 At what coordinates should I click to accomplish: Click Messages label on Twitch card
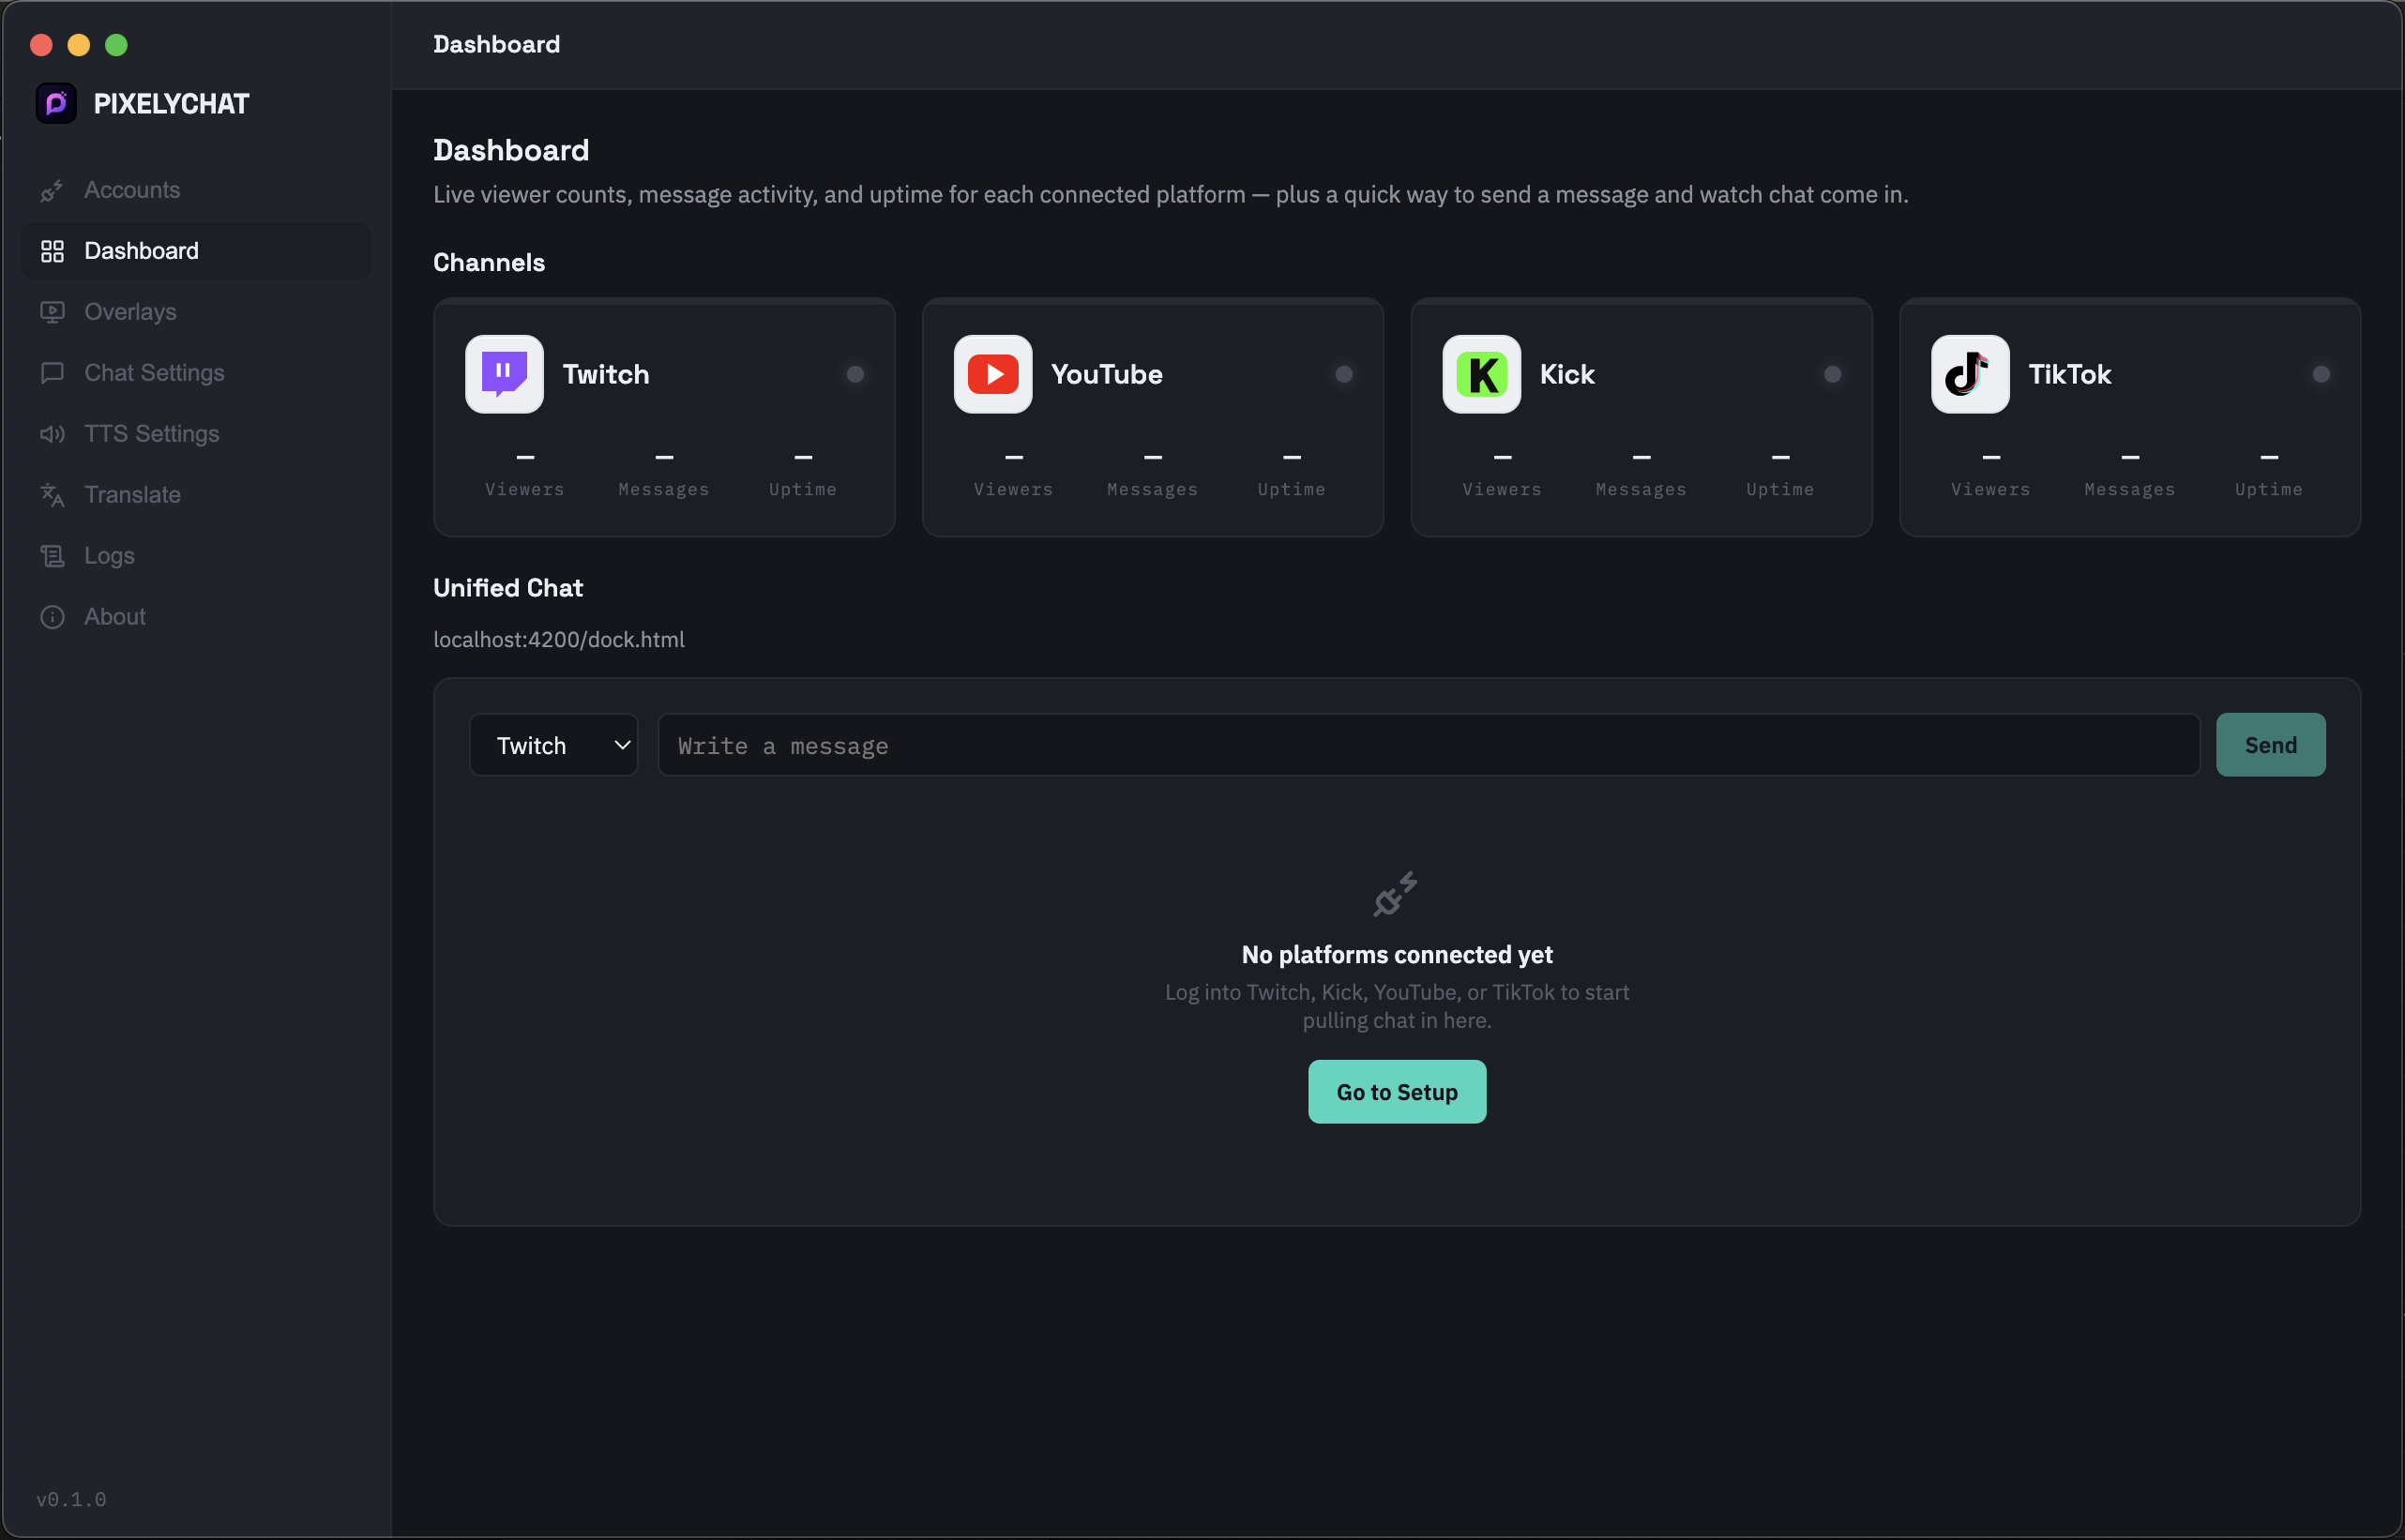(664, 489)
